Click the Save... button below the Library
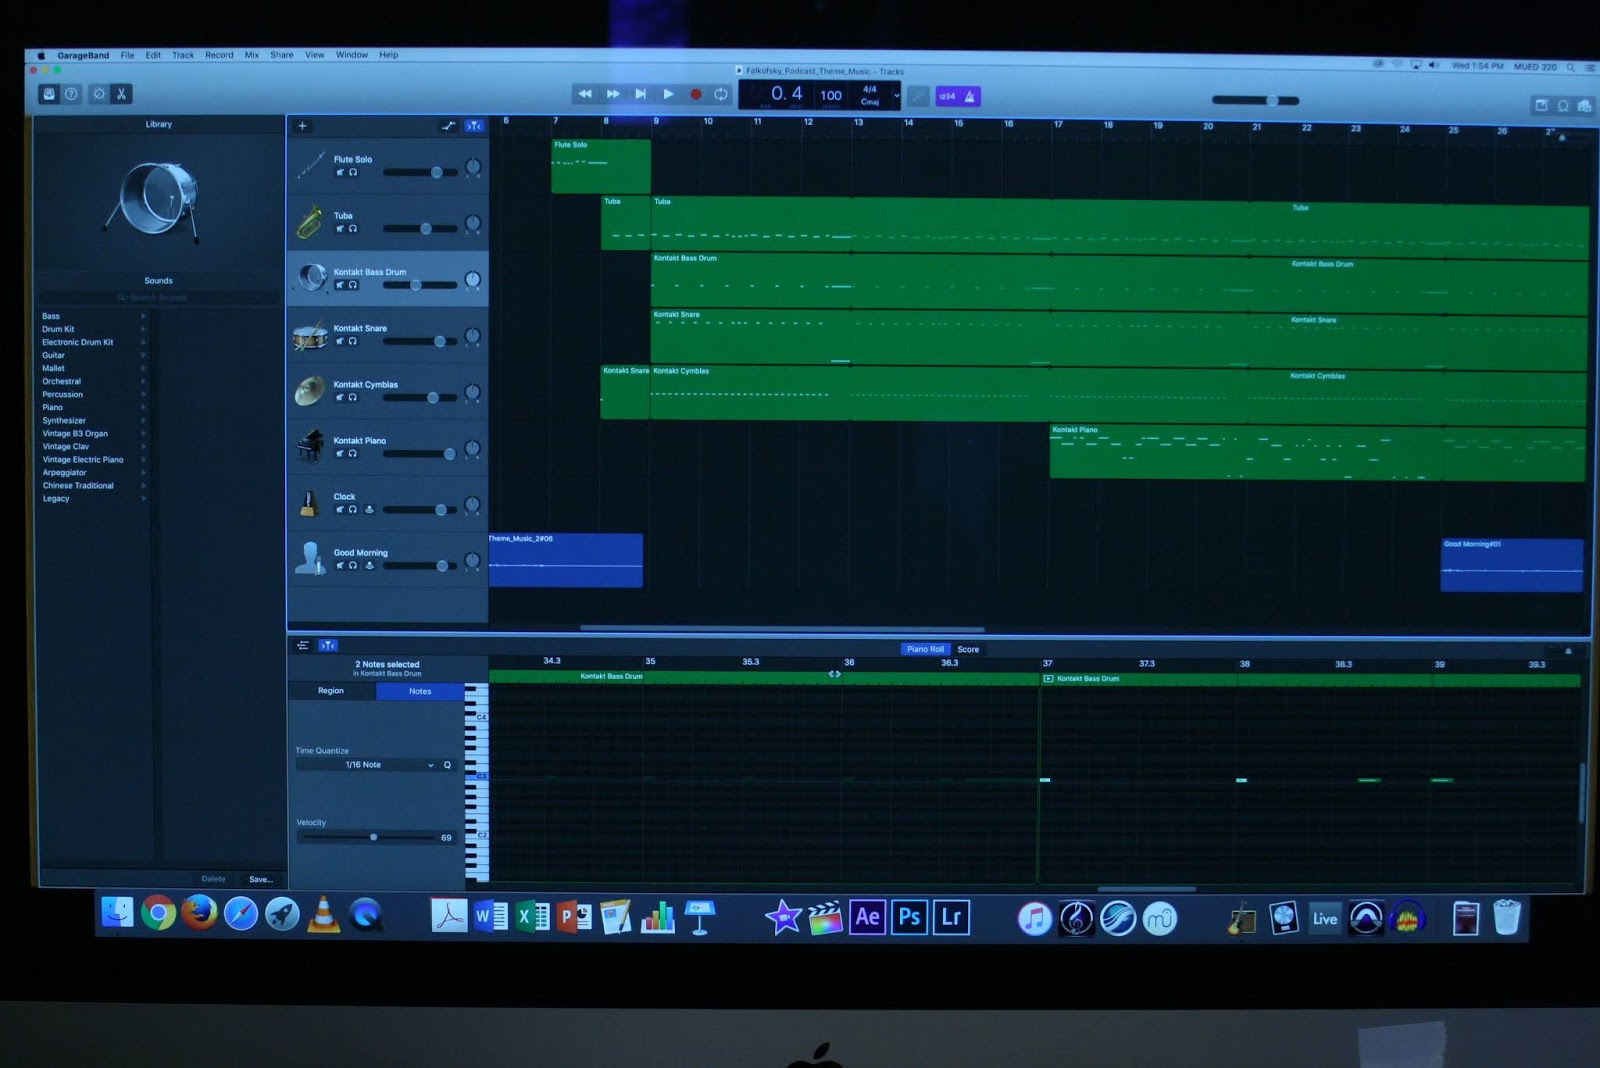 260,879
